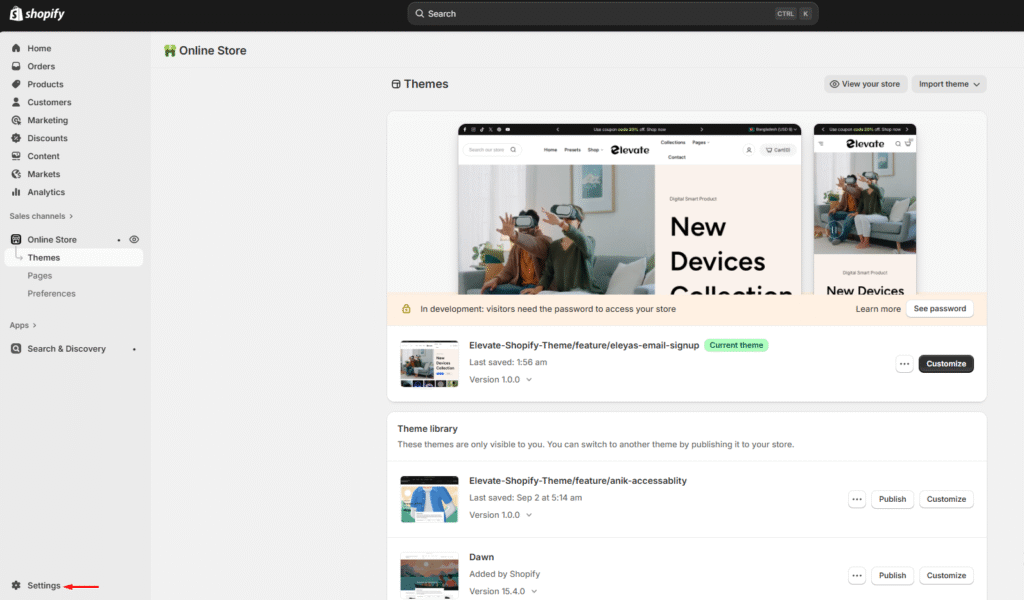Click the Theme library heading
Screen dimensions: 1024x600
(427, 429)
